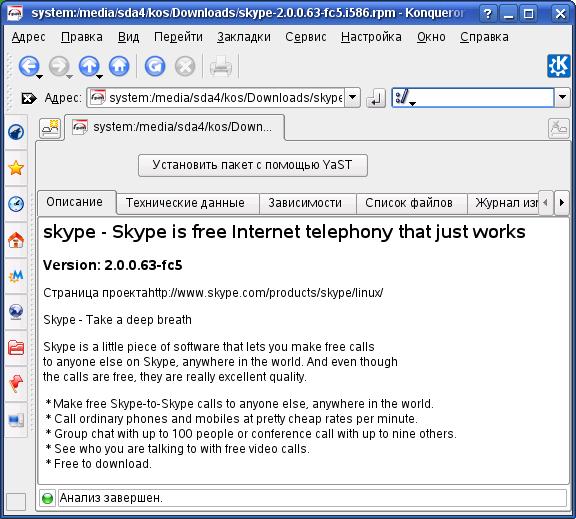The width and height of the screenshot is (576, 519).
Task: Select the system:/media/sda4/kos/Down... page tab
Action: 174,127
